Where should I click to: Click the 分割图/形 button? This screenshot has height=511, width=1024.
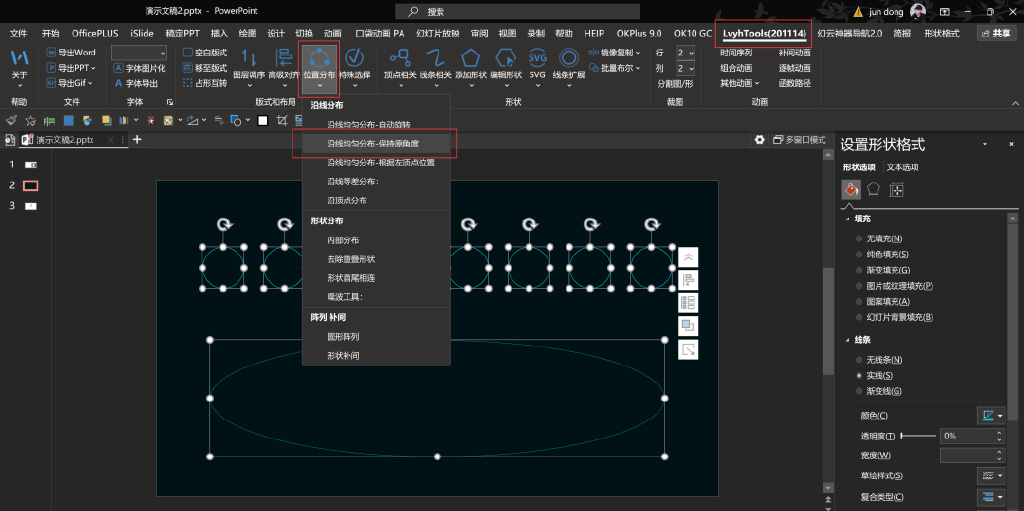pos(675,84)
